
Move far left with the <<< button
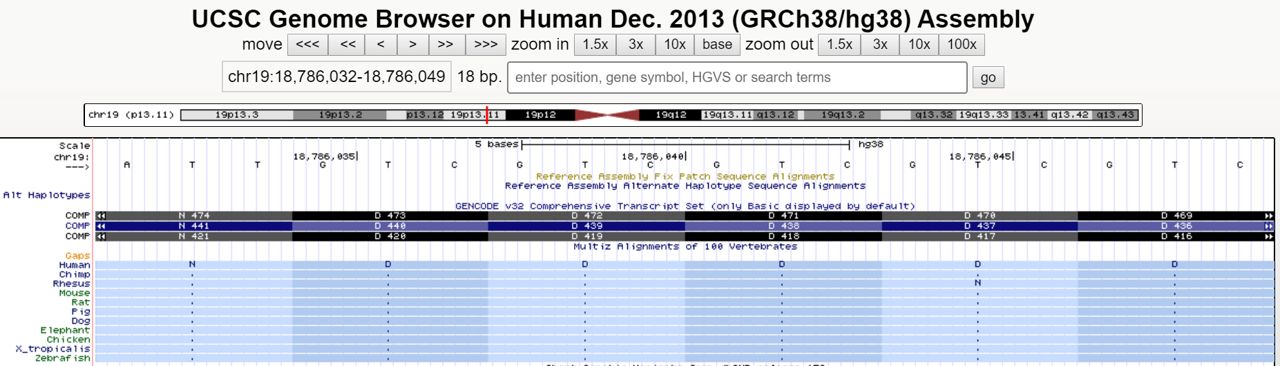point(307,44)
